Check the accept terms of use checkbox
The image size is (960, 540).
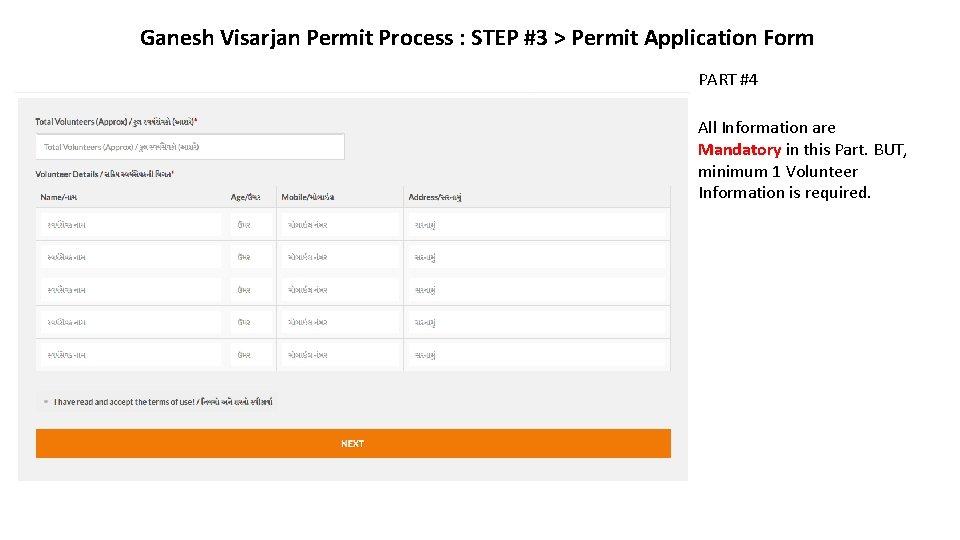pyautogui.click(x=46, y=402)
